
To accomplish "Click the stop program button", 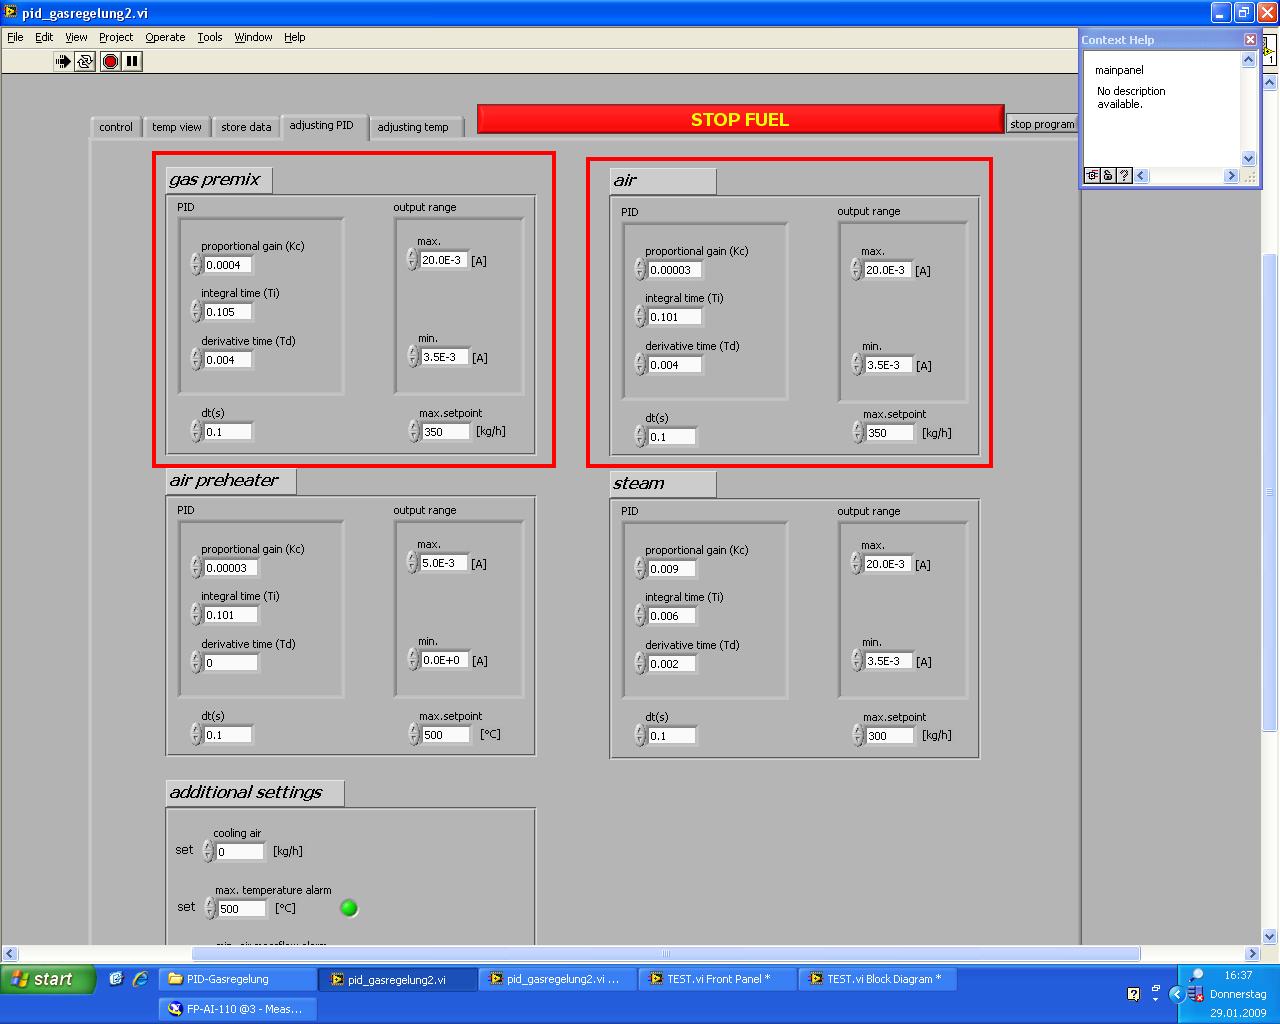I will tap(1041, 124).
